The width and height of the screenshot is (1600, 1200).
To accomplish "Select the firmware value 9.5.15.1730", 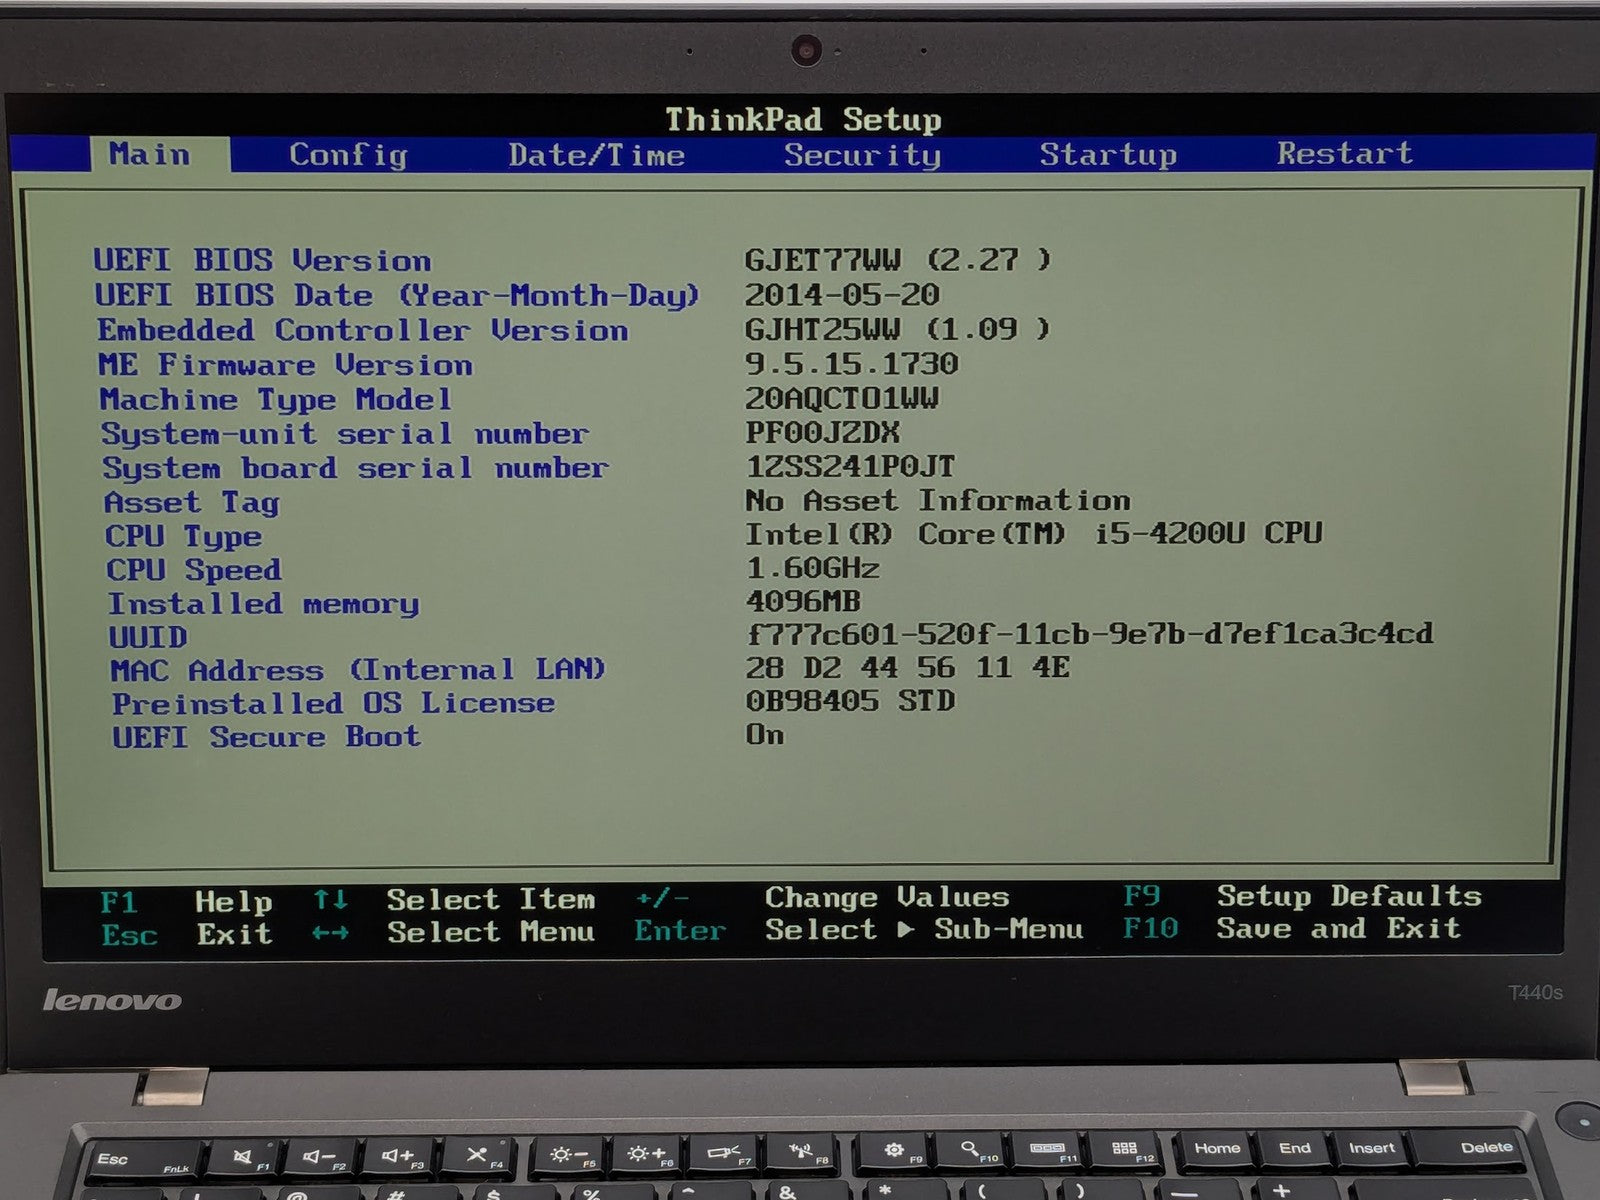I will 852,364.
